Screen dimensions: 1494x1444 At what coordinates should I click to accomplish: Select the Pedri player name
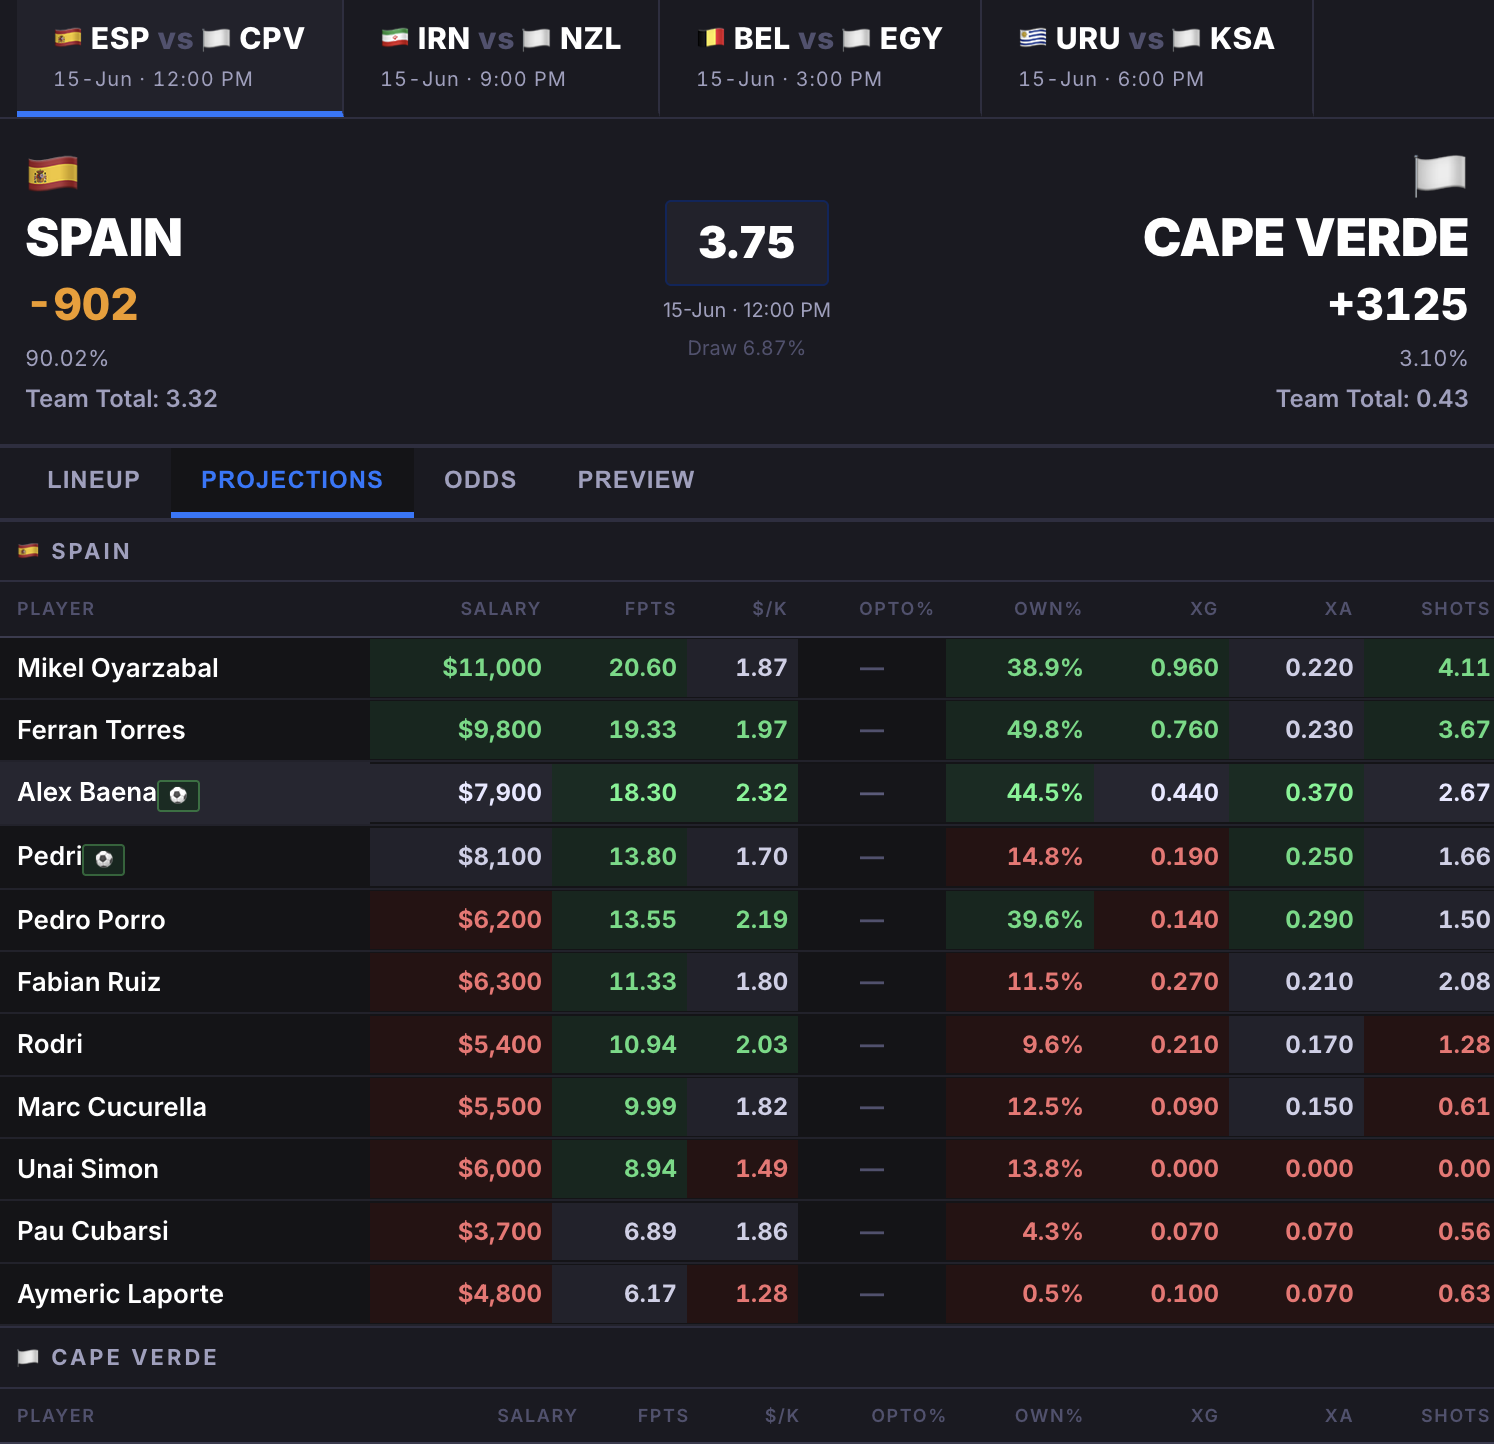pyautogui.click(x=50, y=856)
